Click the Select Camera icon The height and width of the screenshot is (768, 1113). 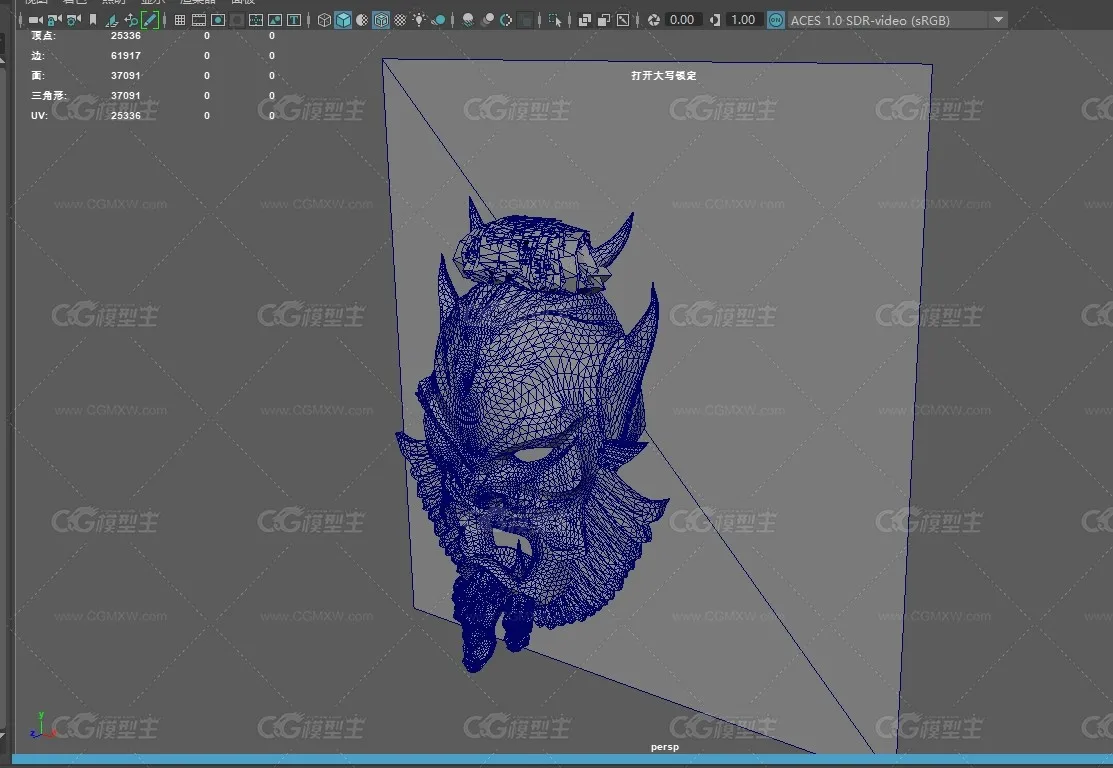click(35, 20)
